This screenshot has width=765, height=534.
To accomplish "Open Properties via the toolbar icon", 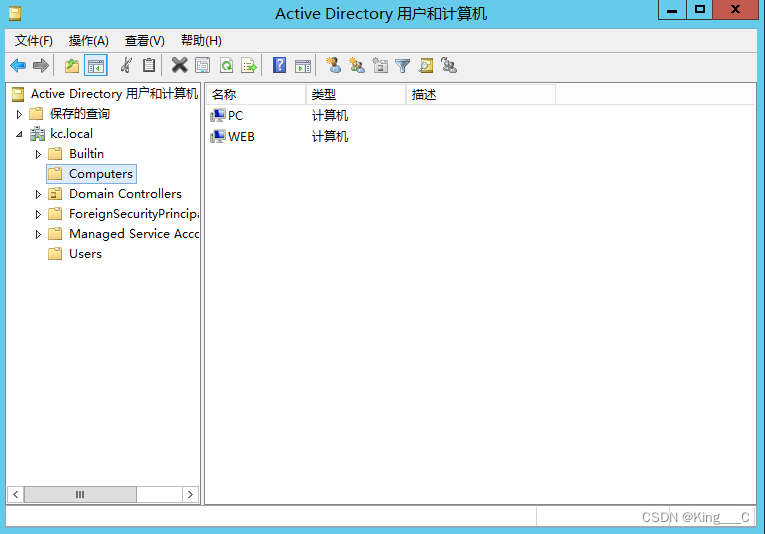I will (x=202, y=65).
